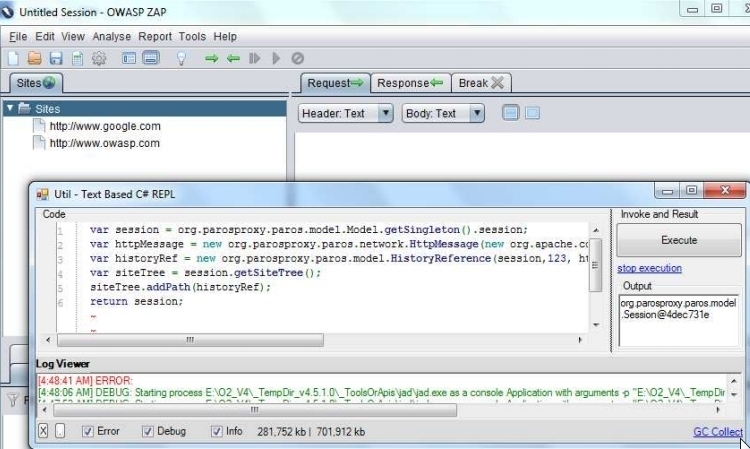Open Options via the gear icon

click(x=99, y=59)
